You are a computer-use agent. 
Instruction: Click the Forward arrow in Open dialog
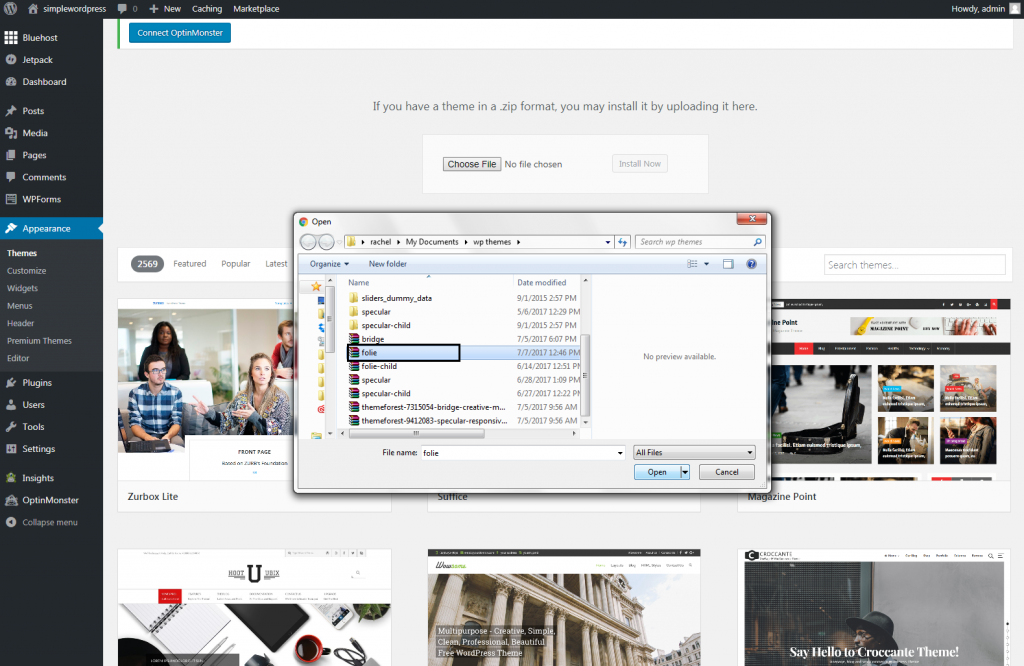(x=326, y=242)
